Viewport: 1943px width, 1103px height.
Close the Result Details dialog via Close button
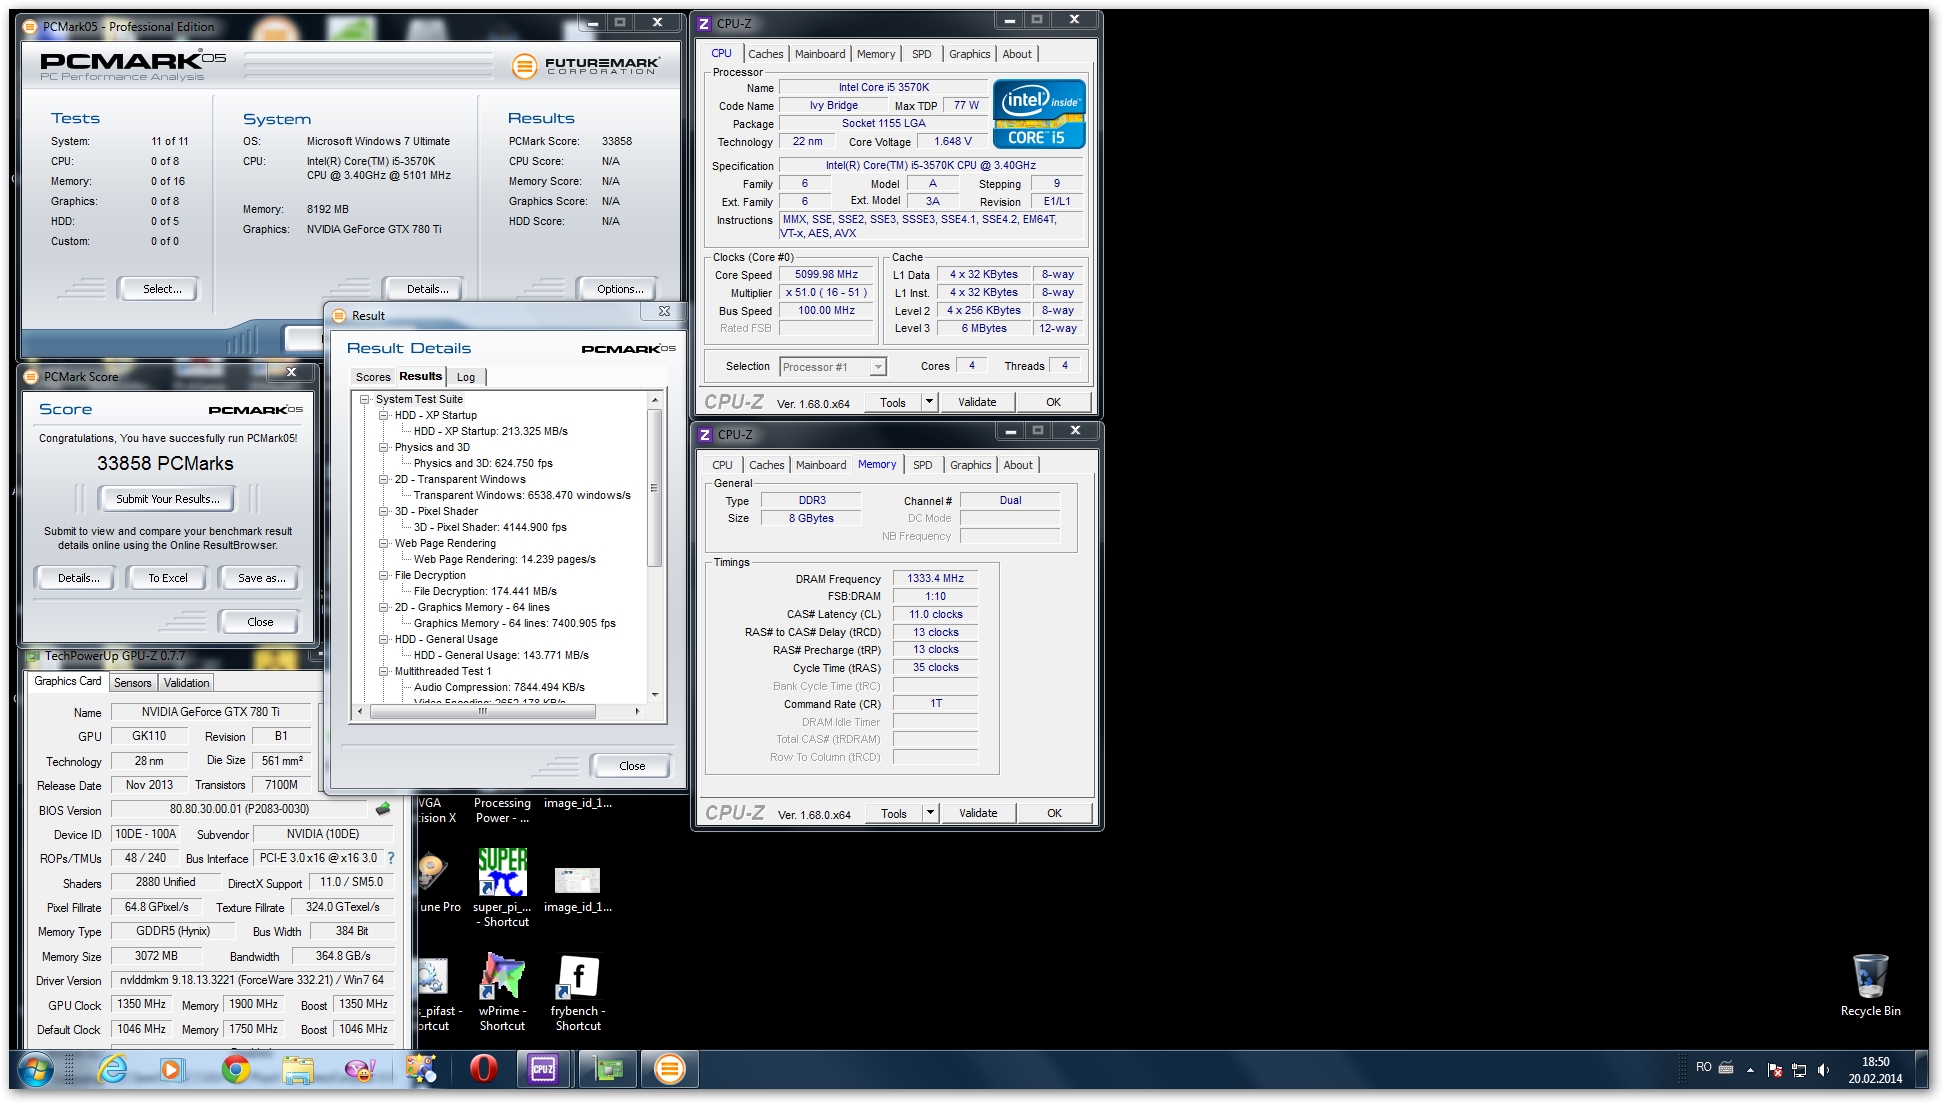632,766
